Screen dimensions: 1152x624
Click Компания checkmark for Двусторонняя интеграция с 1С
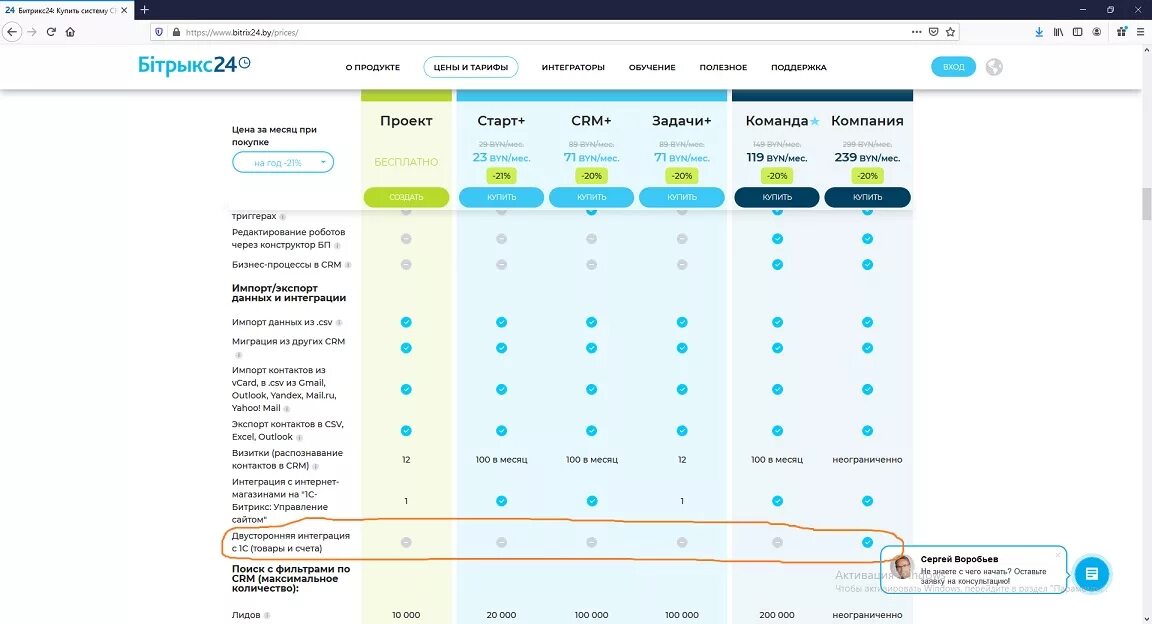[x=868, y=542]
